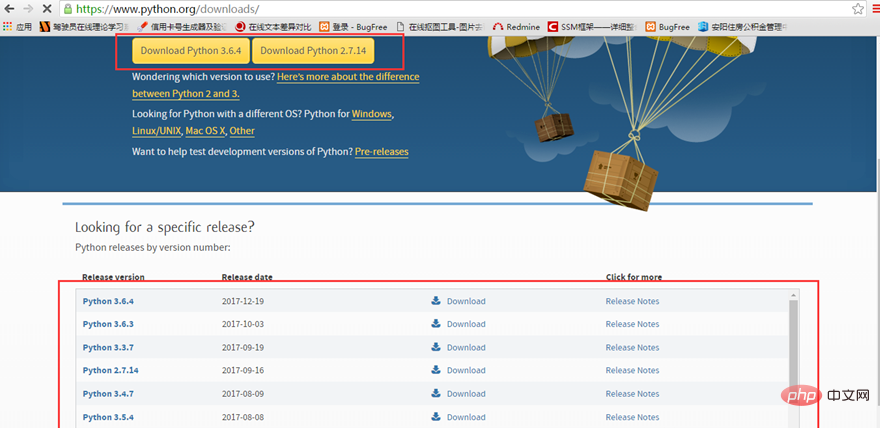The image size is (880, 428).
Task: Click Download Python 2.7.14 button
Action: point(313,51)
